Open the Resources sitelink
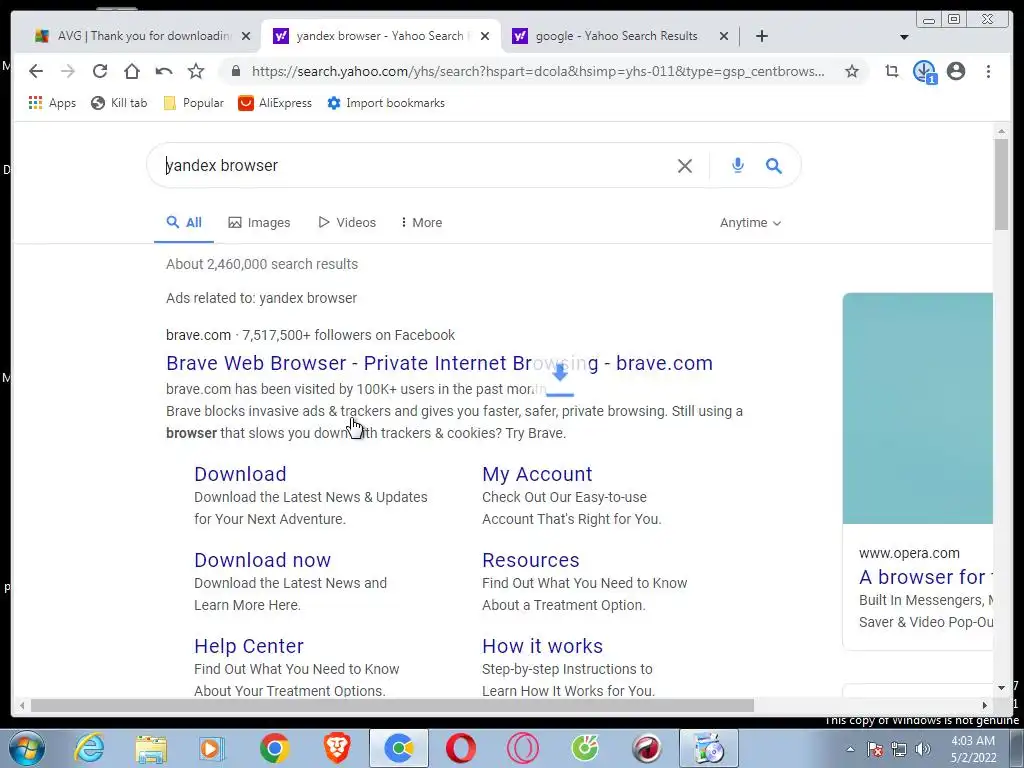1024x768 pixels. coord(530,560)
